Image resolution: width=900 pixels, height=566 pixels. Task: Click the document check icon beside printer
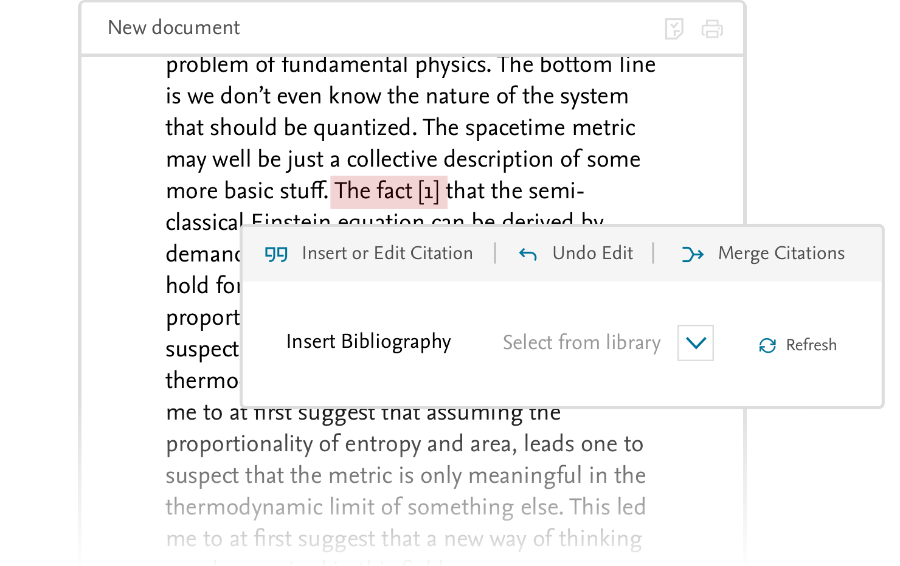point(674,29)
